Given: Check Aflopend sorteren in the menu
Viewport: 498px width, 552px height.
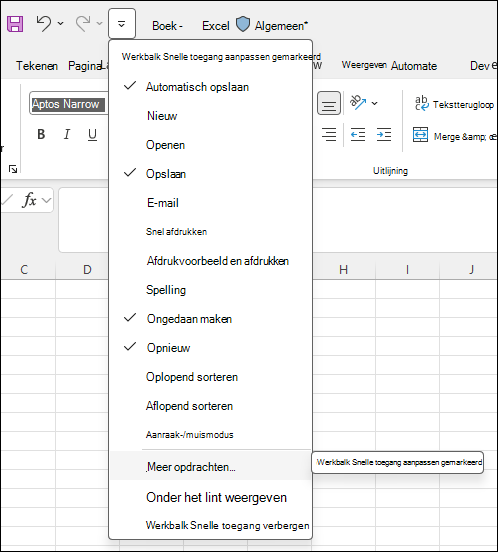Looking at the screenshot, I should click(210, 406).
